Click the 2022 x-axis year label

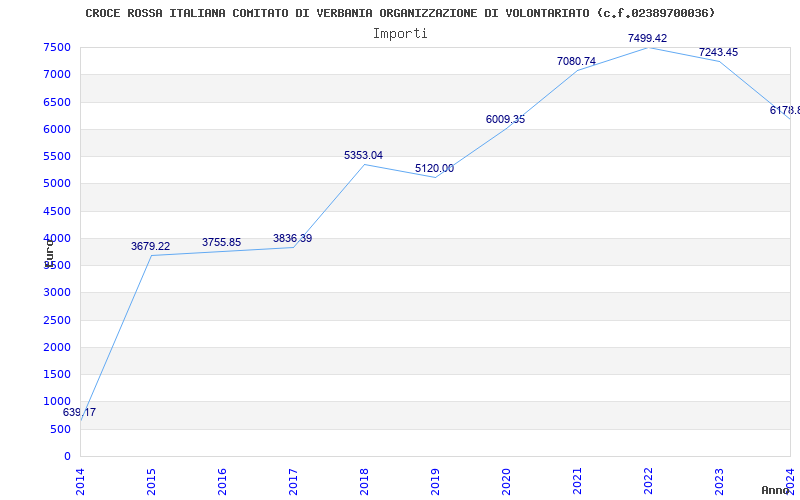[647, 482]
